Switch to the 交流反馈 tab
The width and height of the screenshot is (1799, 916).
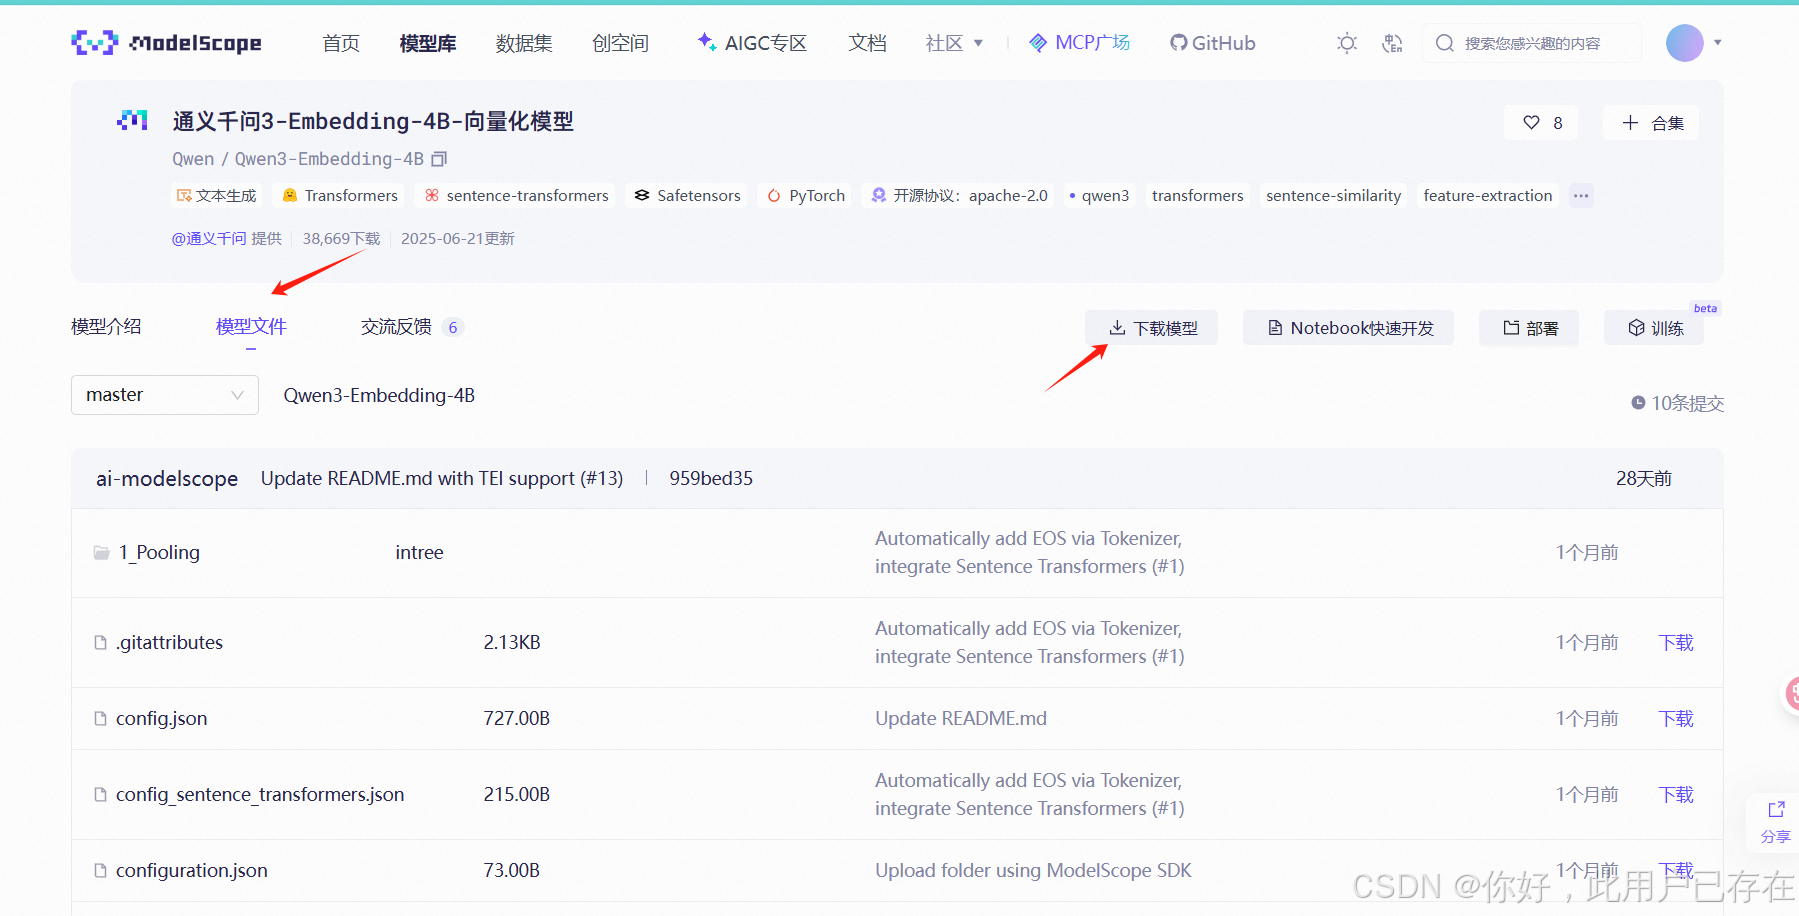point(412,326)
